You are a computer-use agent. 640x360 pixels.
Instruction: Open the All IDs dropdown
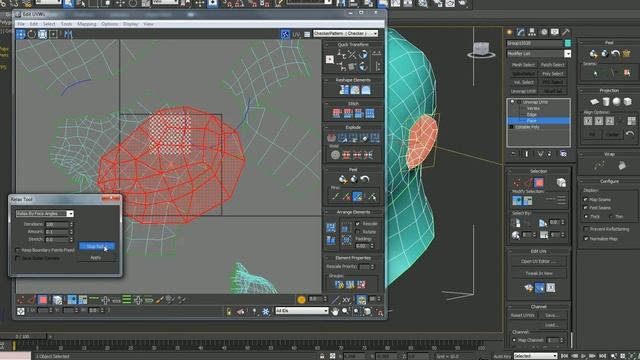tap(302, 311)
